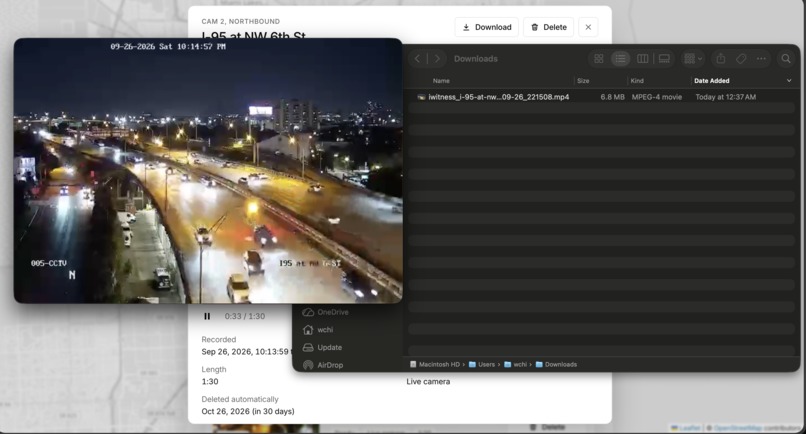This screenshot has width=806, height=434.
Task: Close the camera recording panel
Action: pos(588,27)
